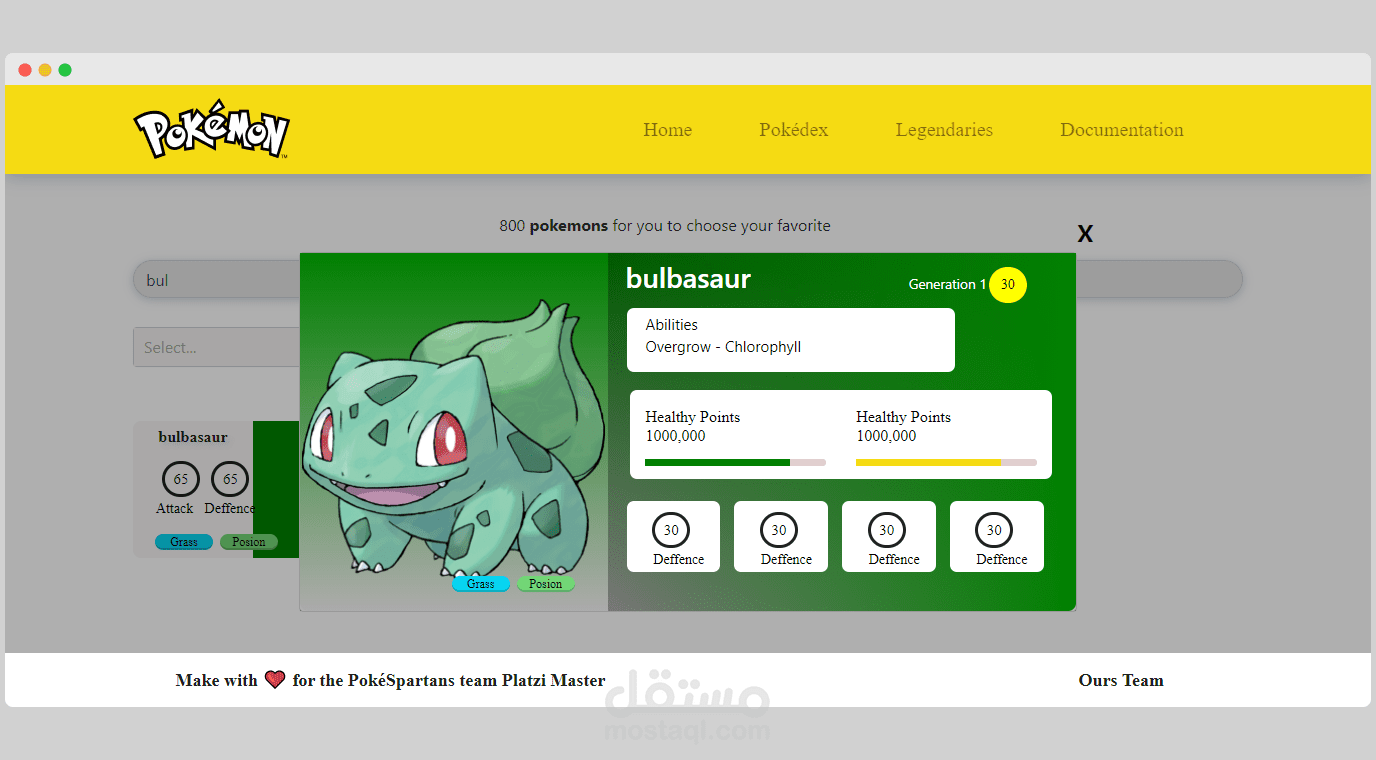Open the Legendaries nav item

(944, 130)
